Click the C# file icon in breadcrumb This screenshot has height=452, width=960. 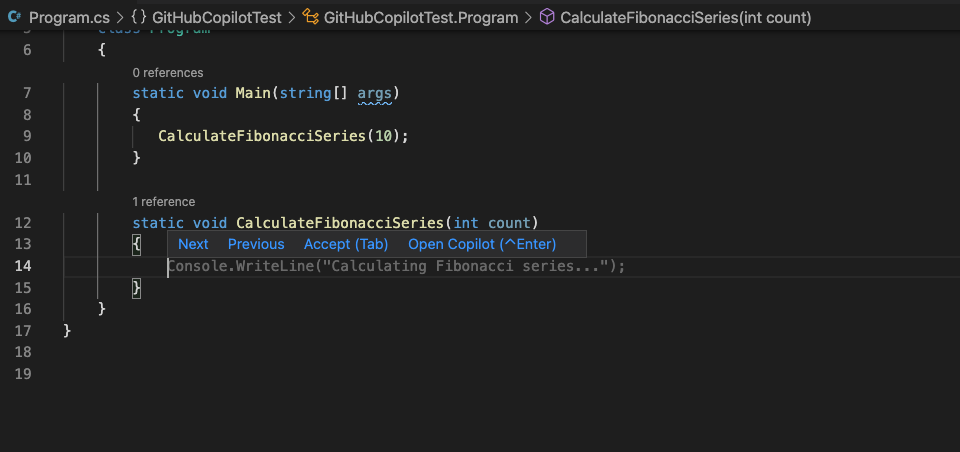(x=15, y=18)
